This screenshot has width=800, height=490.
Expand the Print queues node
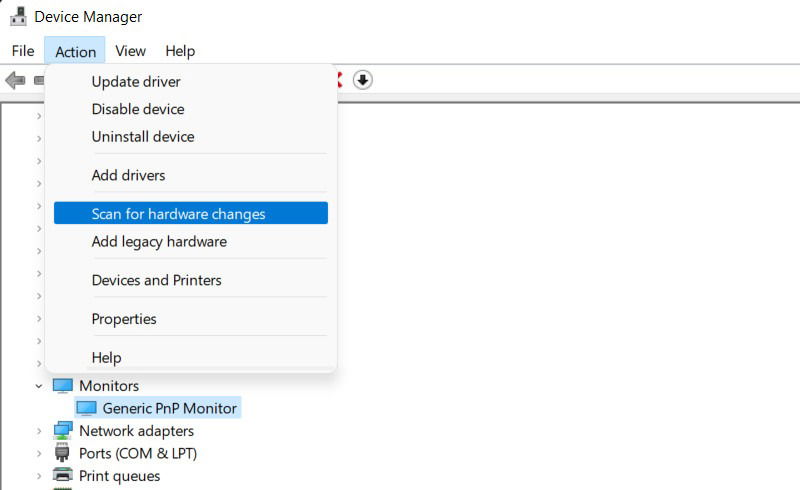[x=39, y=476]
